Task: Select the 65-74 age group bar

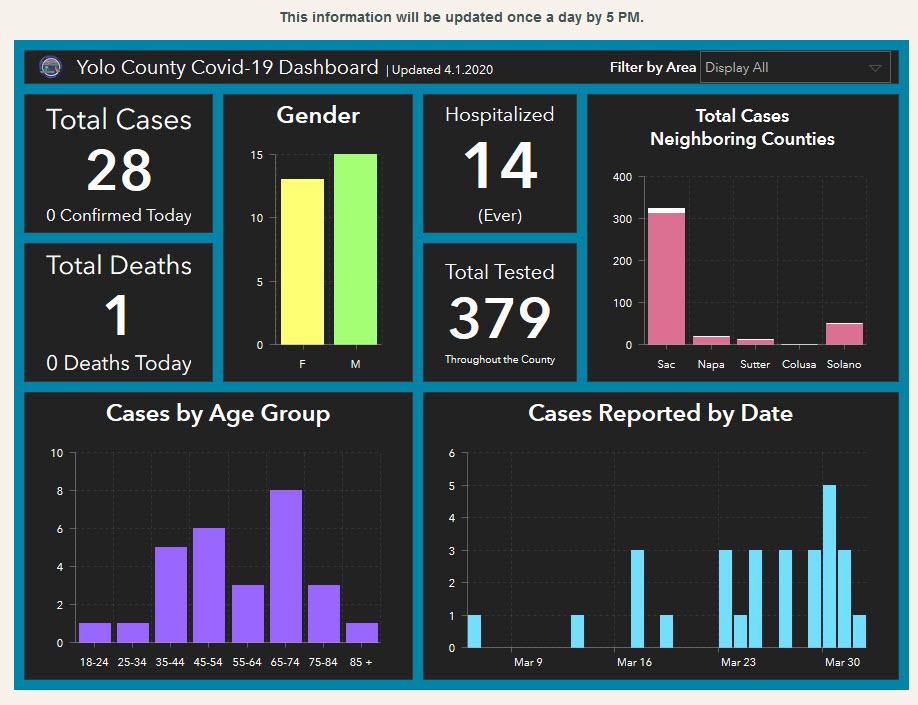Action: pos(286,566)
